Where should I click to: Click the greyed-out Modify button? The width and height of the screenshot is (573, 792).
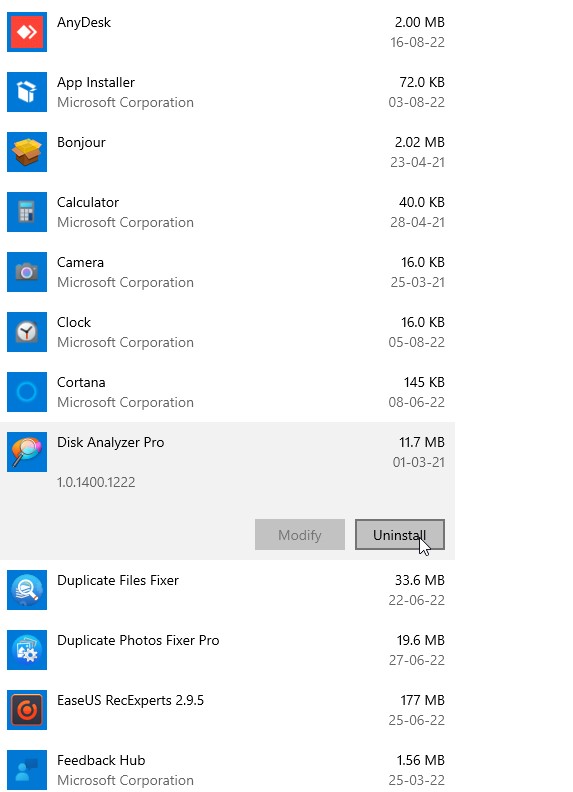pos(300,535)
